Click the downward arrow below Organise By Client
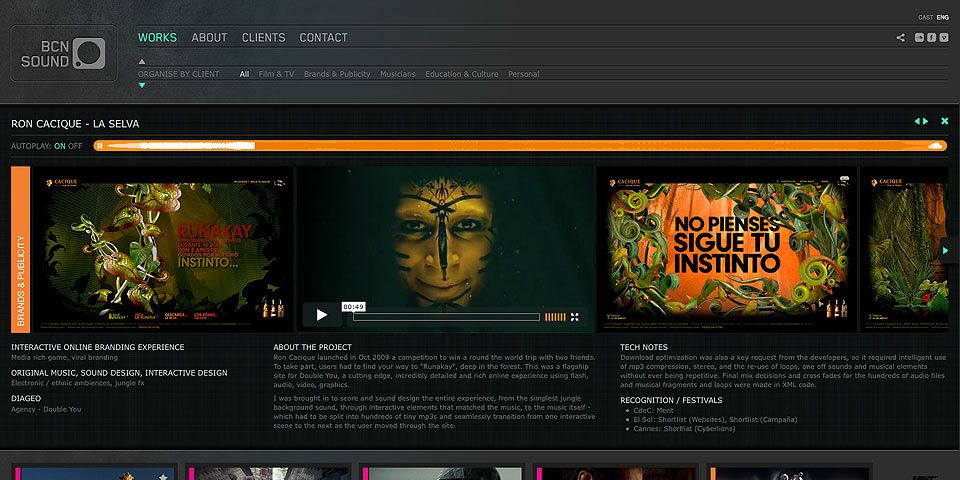This screenshot has height=480, width=960. (x=142, y=86)
